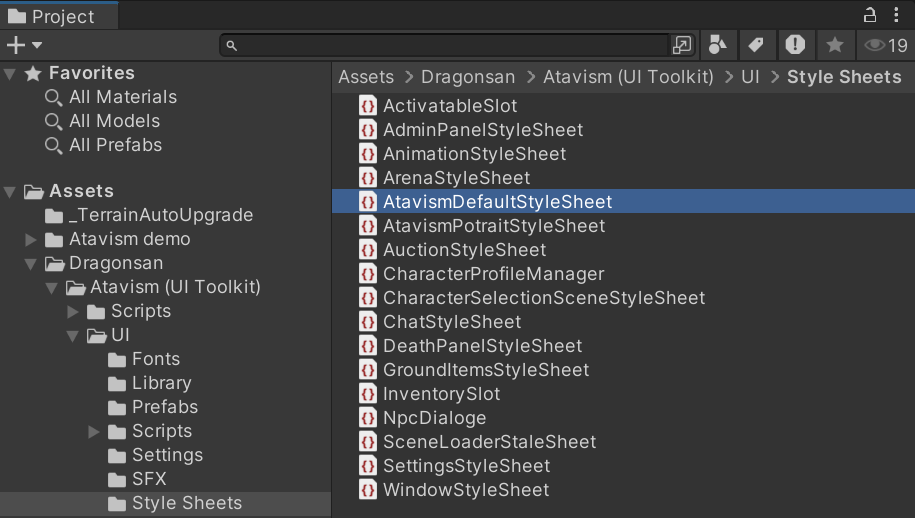
Task: Click the search by import log type icon
Action: tap(795, 45)
